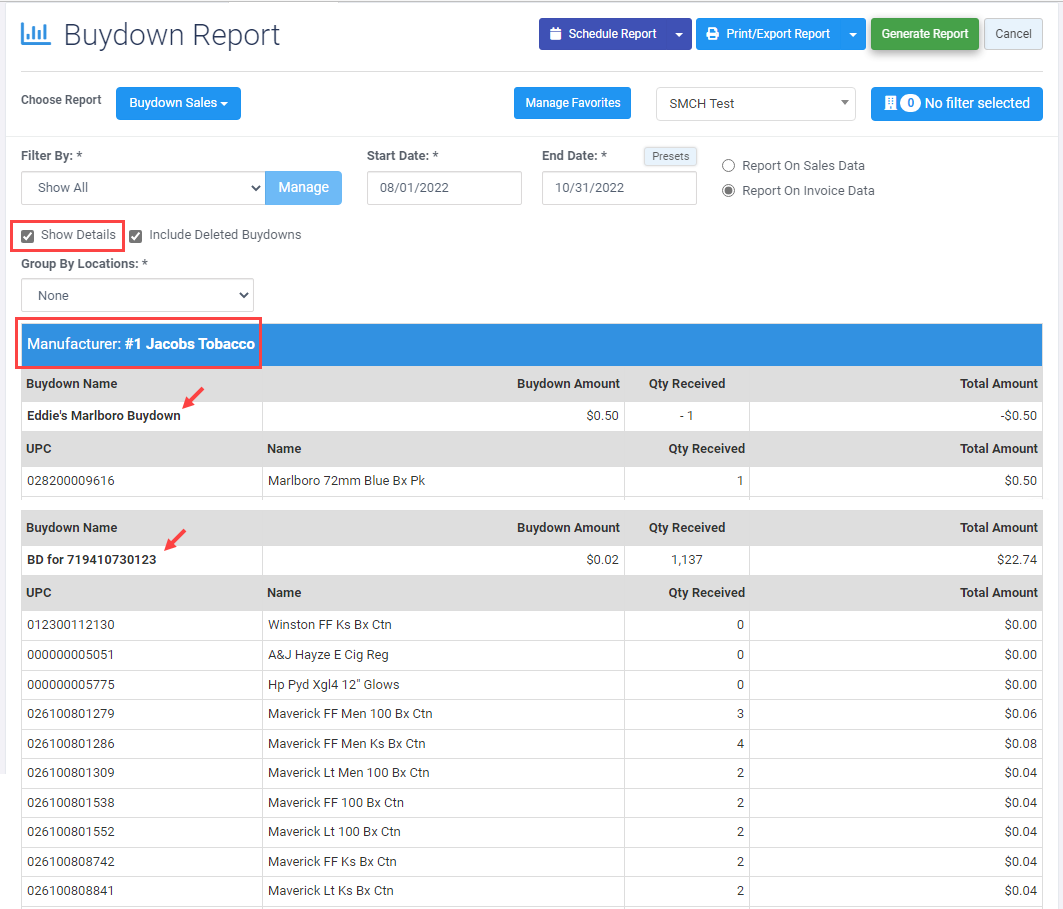
Task: Click the calendar icon on Schedule Report
Action: [555, 34]
